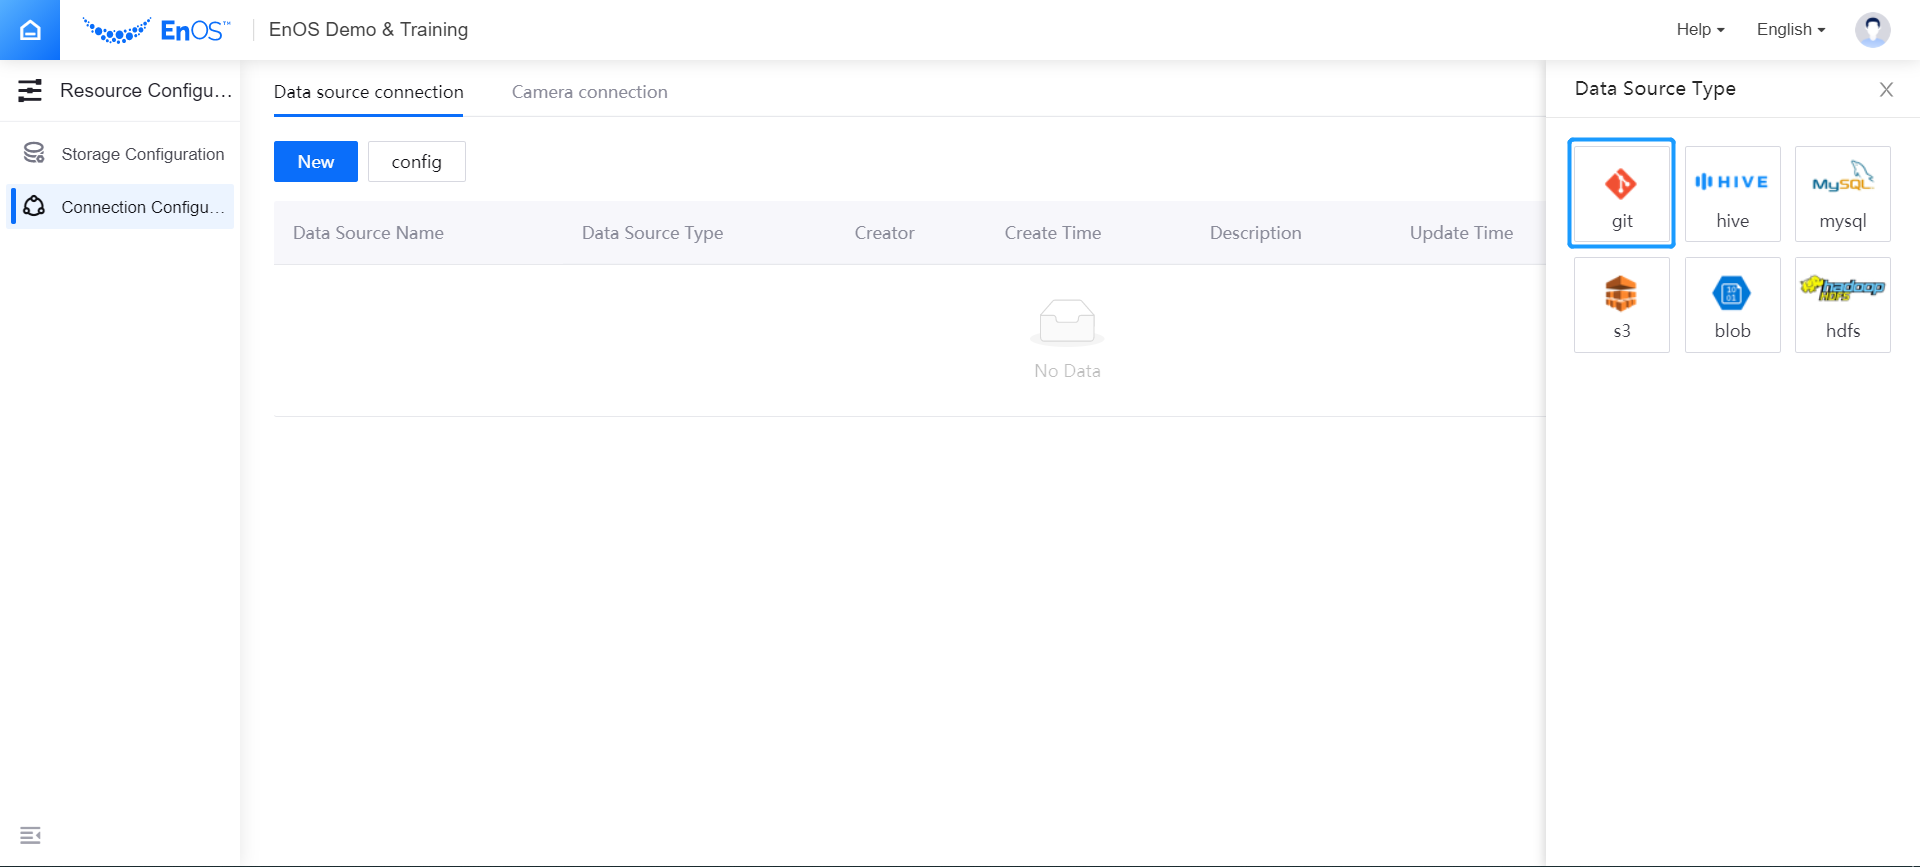Pick the MySQL data source type

pos(1842,194)
